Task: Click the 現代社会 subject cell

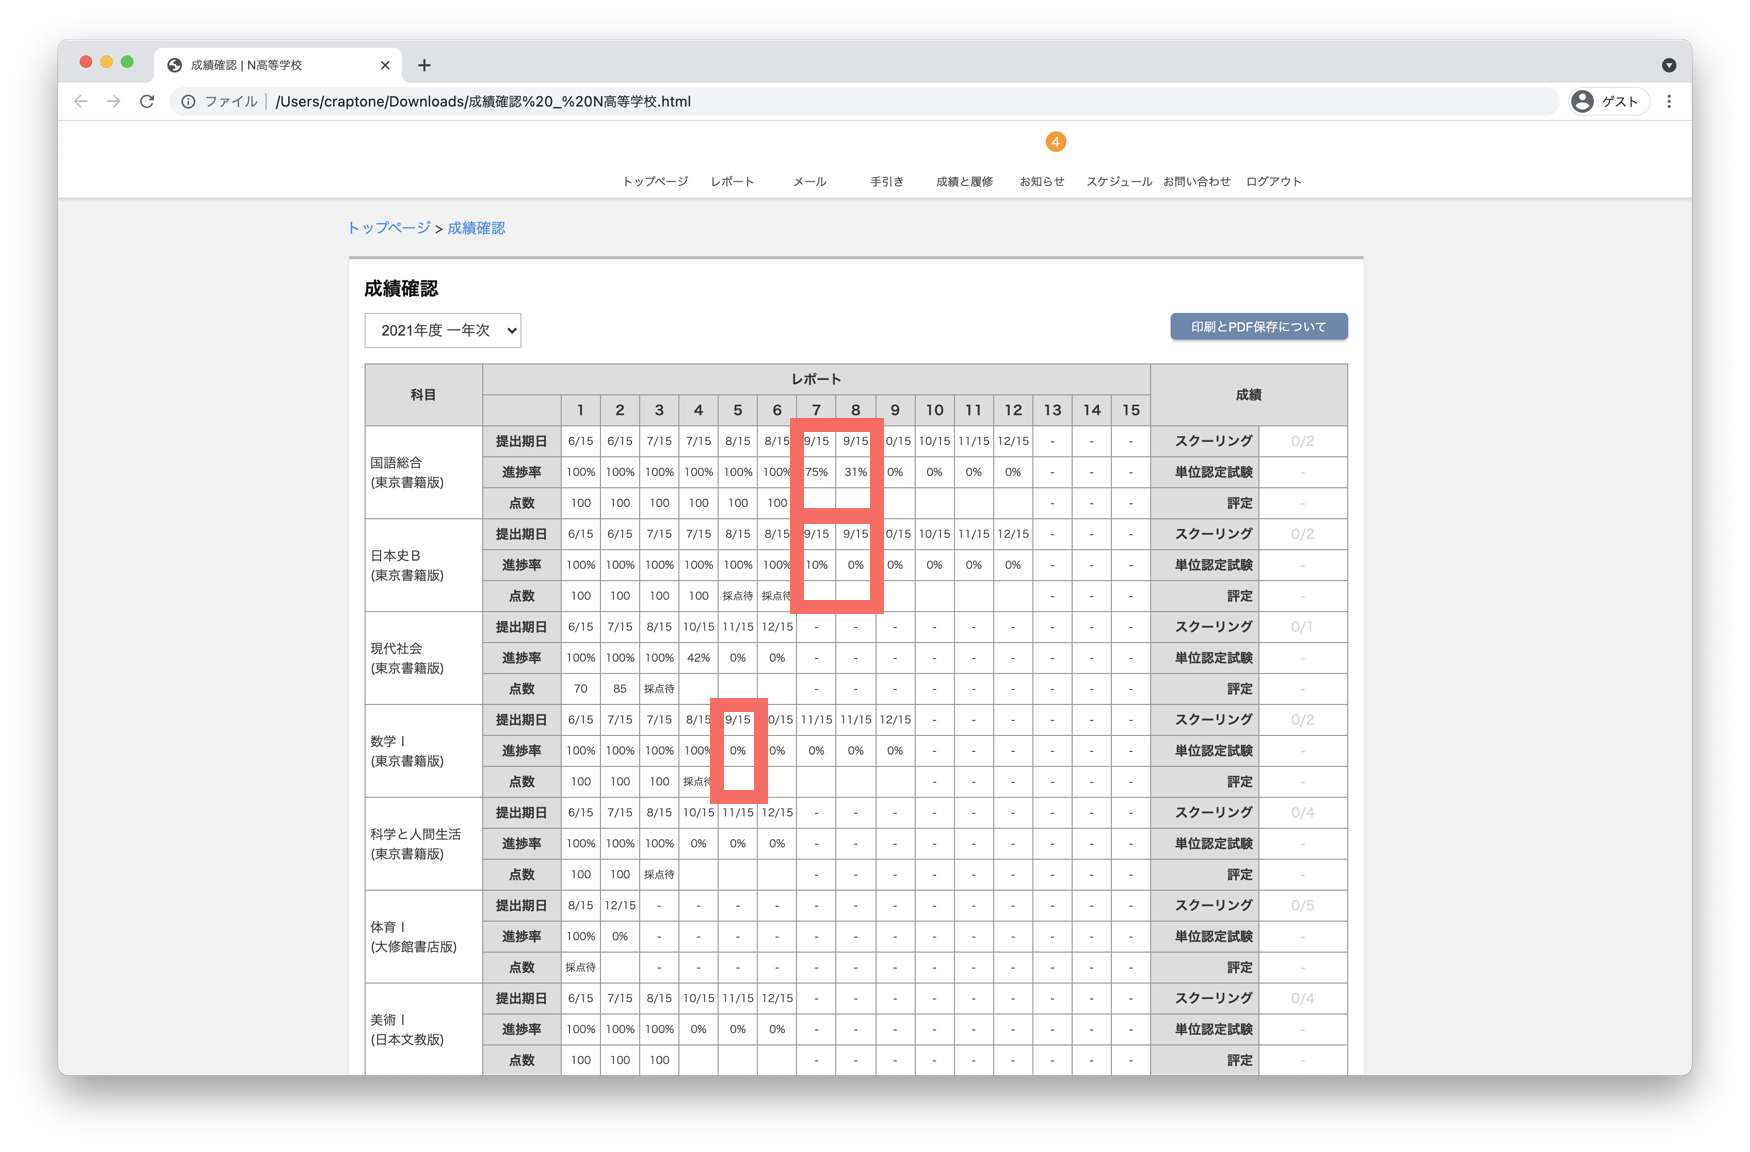Action: click(x=423, y=658)
